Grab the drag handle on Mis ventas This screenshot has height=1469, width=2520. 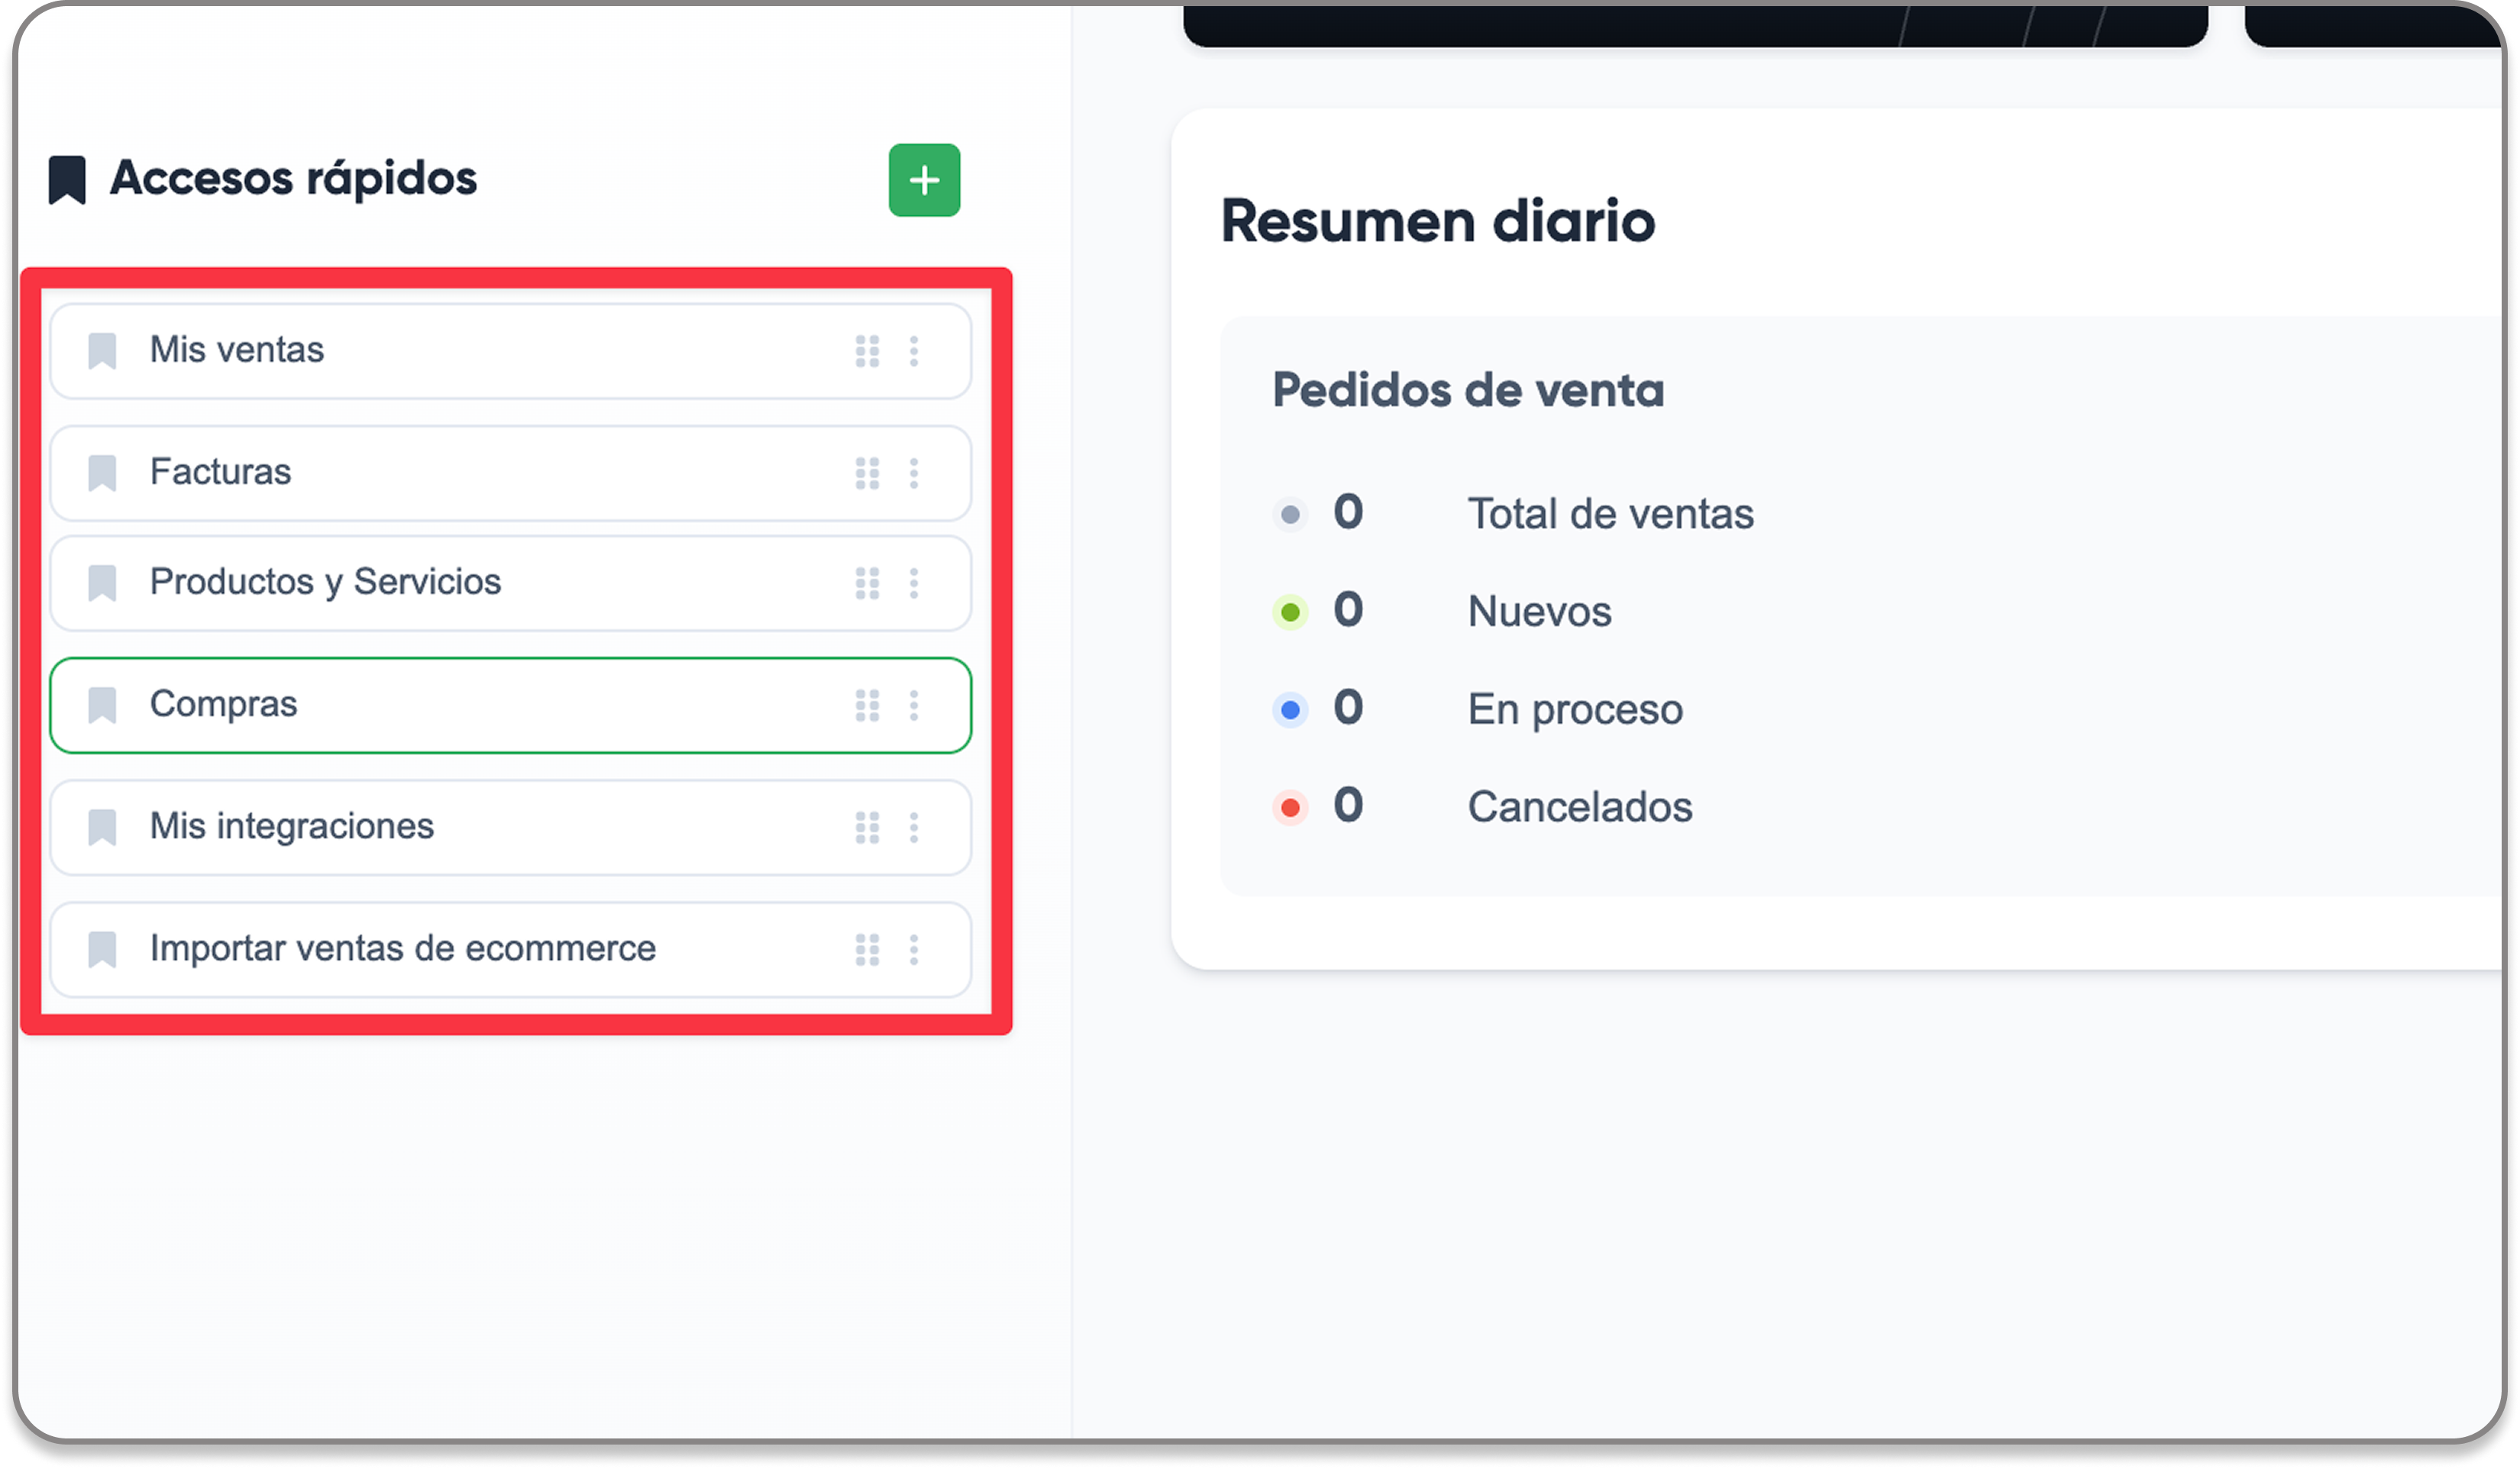pos(867,351)
